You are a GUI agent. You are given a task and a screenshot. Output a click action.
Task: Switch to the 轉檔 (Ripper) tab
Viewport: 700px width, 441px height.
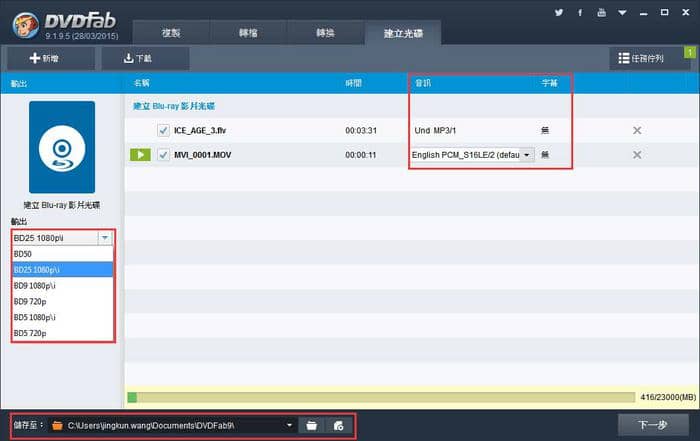248,33
